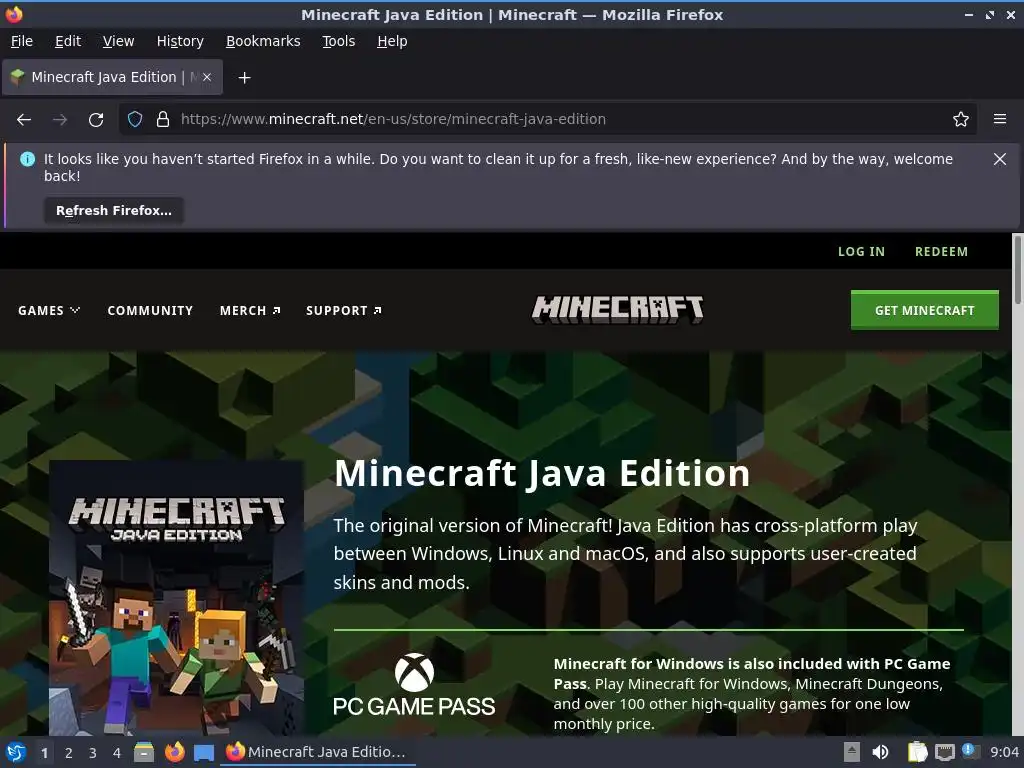Open the File menu
Image resolution: width=1024 pixels, height=768 pixels.
tap(22, 41)
